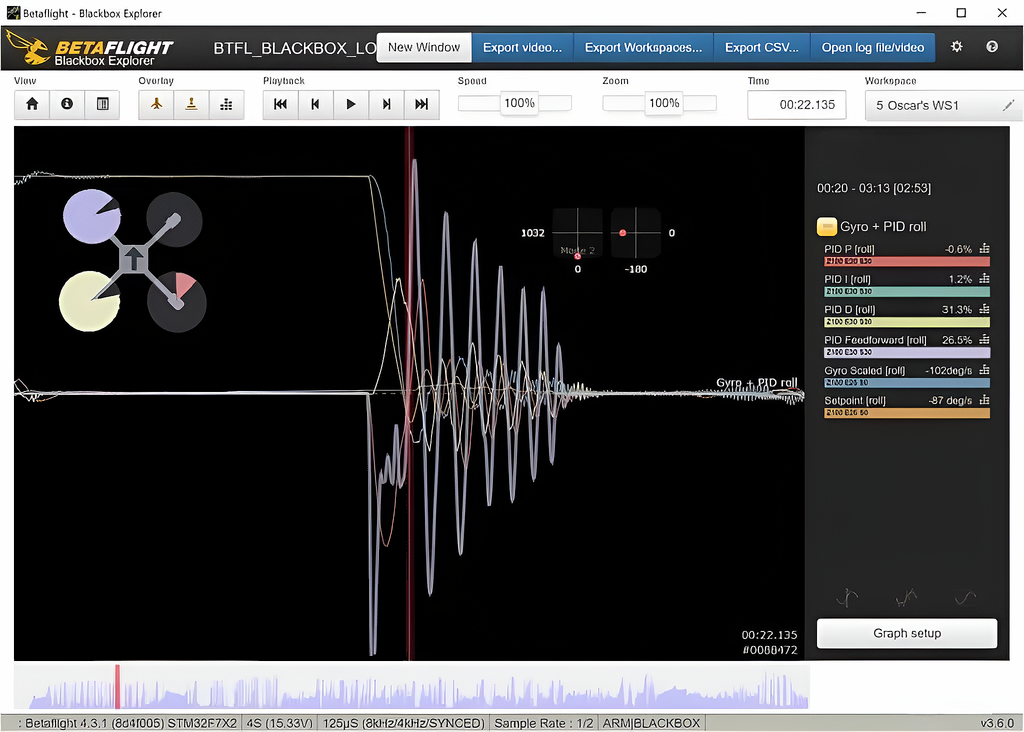
Task: Open analyser for PID I [roll]
Action: pyautogui.click(x=984, y=279)
